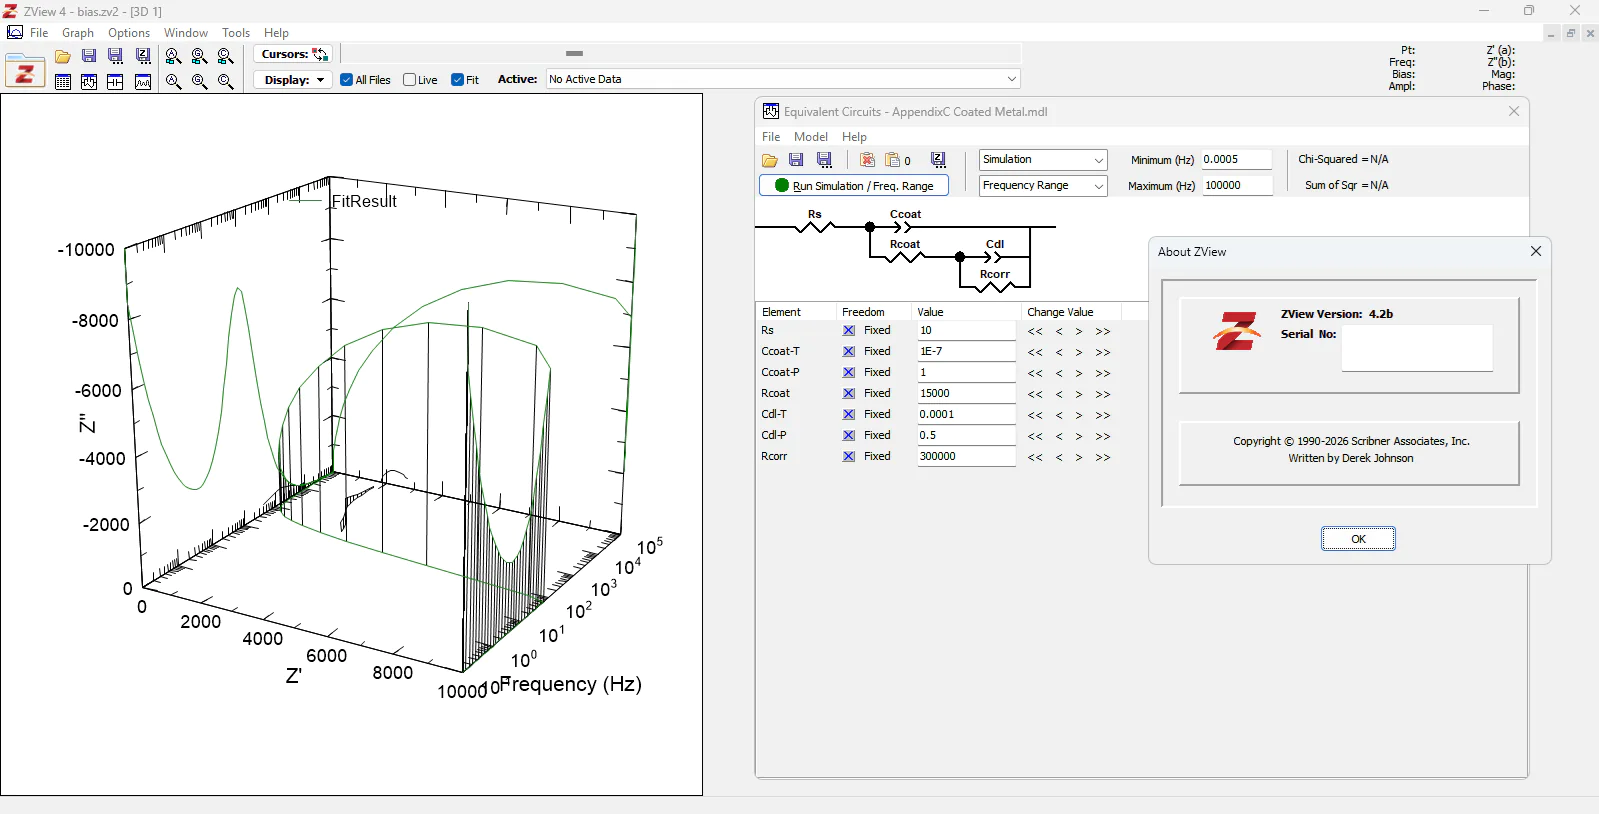The height and width of the screenshot is (814, 1599).
Task: Open the Tools menu
Action: point(236,33)
